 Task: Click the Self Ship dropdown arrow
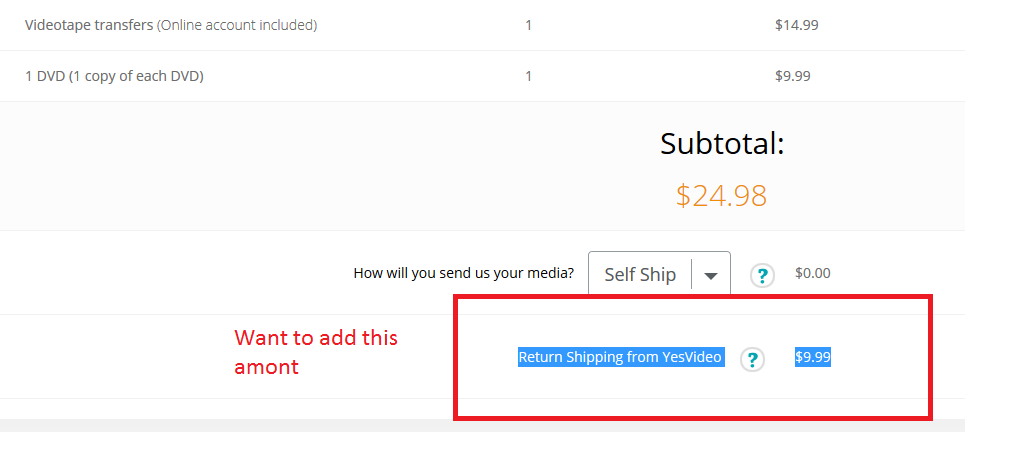[711, 275]
